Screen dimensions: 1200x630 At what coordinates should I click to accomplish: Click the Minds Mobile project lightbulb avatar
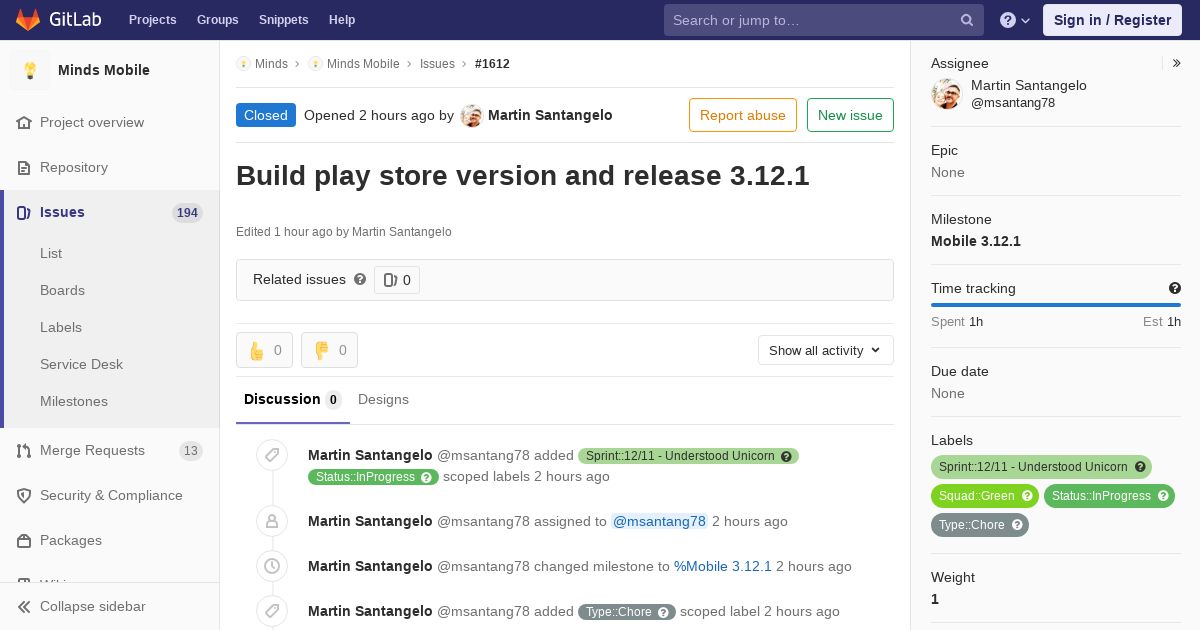pyautogui.click(x=30, y=70)
